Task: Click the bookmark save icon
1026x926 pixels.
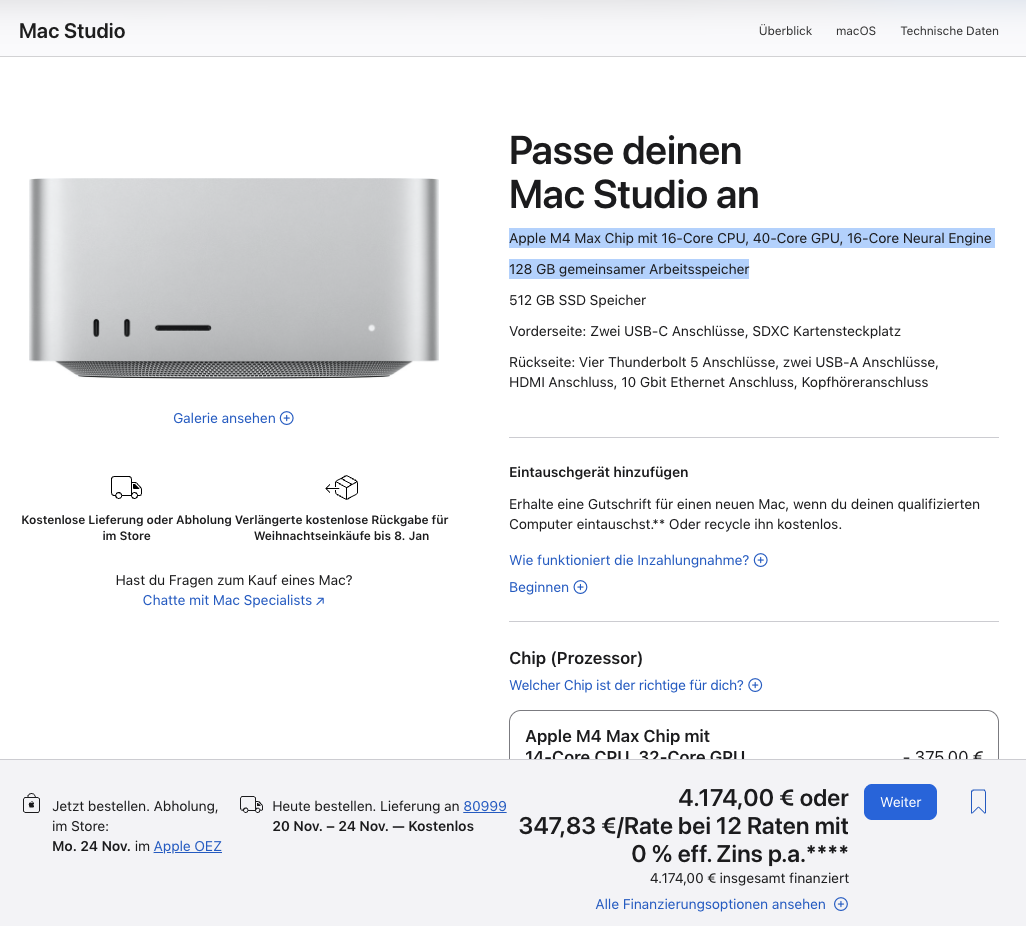Action: tap(978, 802)
